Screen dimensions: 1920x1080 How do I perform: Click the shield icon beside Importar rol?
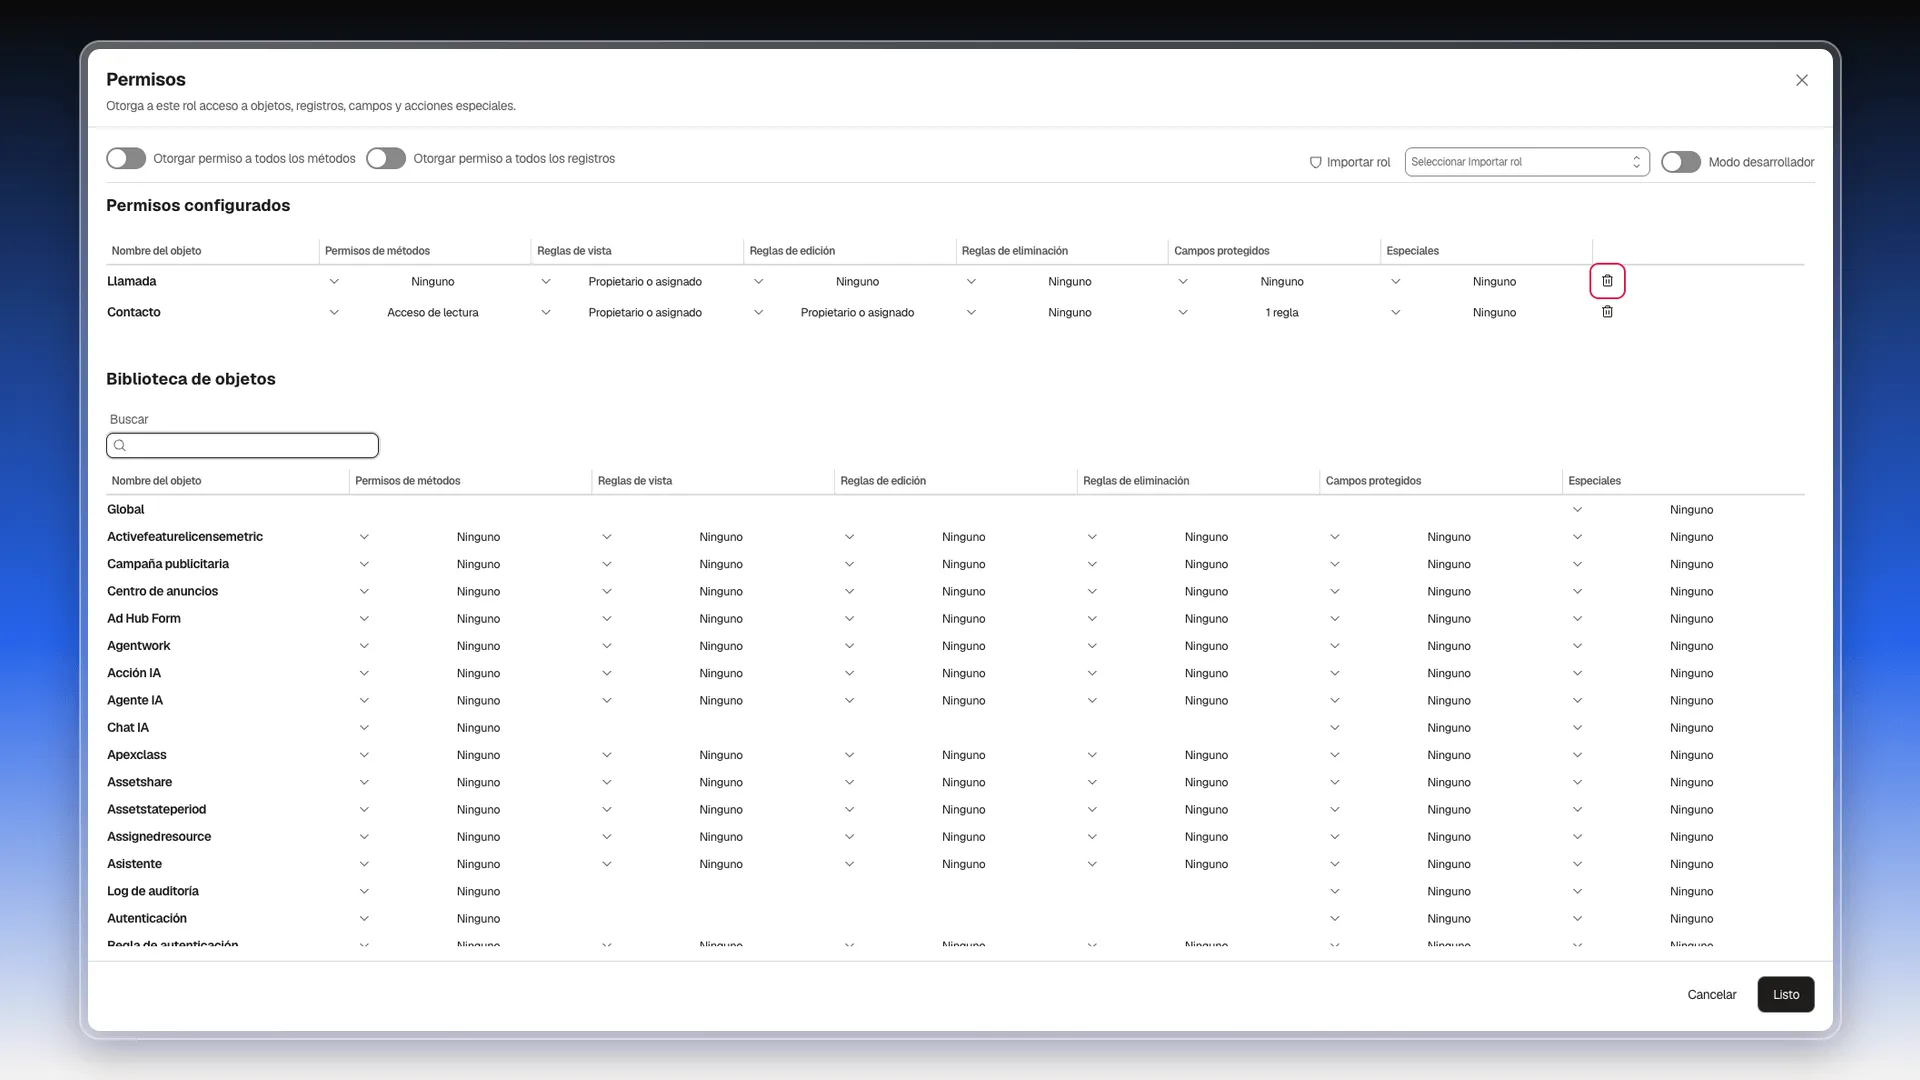pyautogui.click(x=1315, y=162)
